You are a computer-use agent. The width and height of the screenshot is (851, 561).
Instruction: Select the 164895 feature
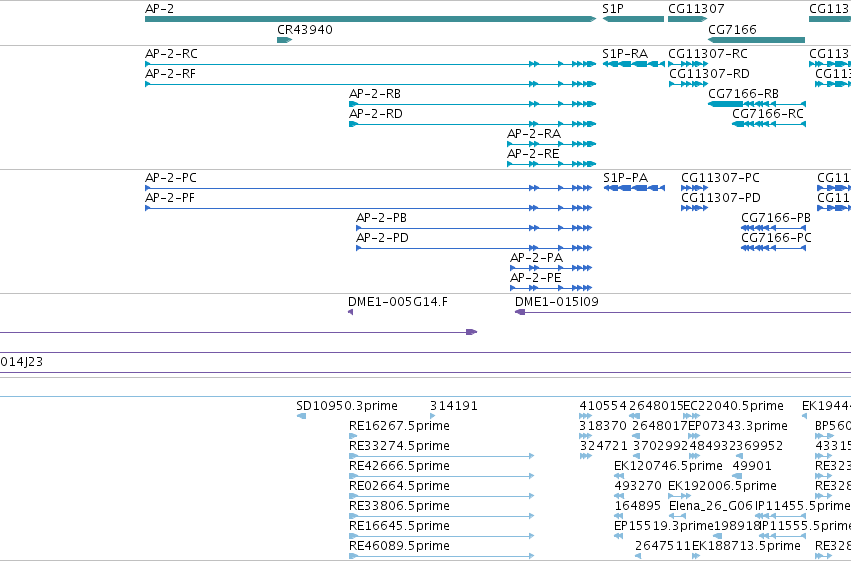click(x=619, y=516)
